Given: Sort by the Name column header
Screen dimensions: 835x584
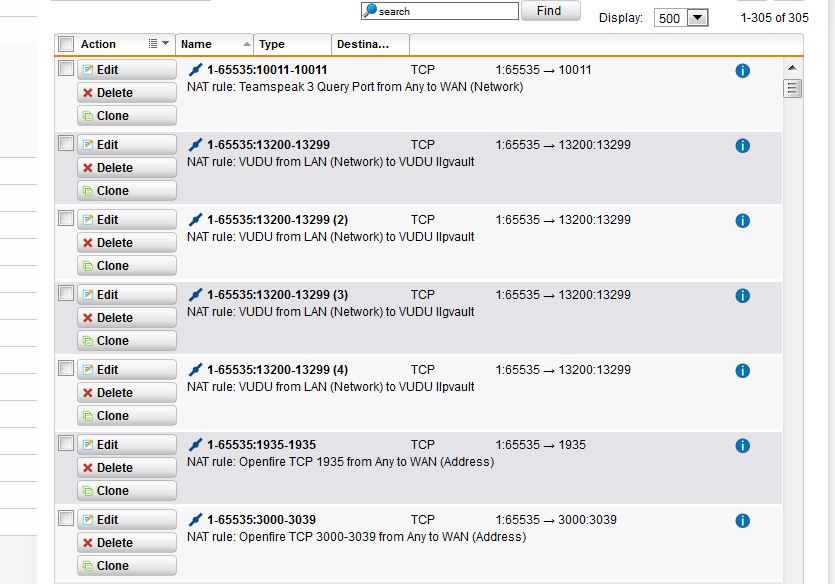Looking at the screenshot, I should [x=214, y=44].
